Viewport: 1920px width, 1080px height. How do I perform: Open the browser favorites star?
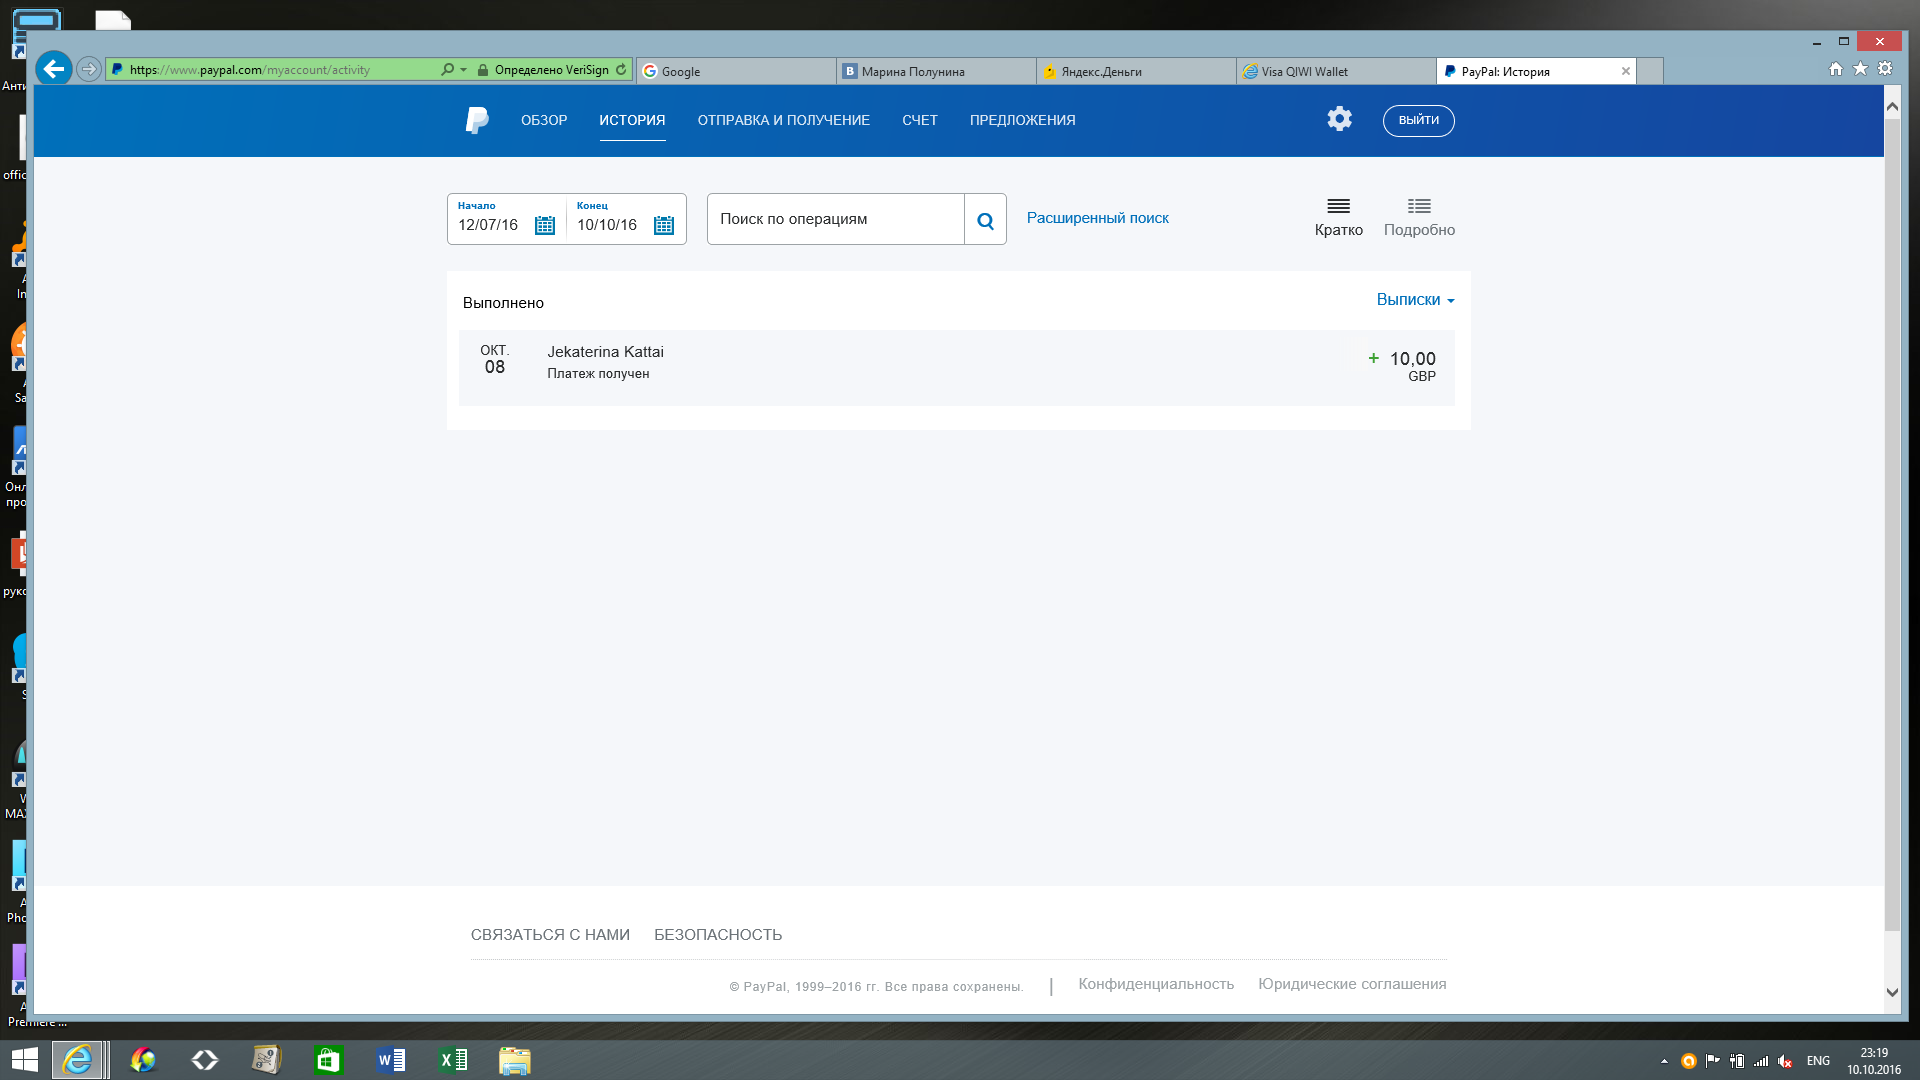1860,69
